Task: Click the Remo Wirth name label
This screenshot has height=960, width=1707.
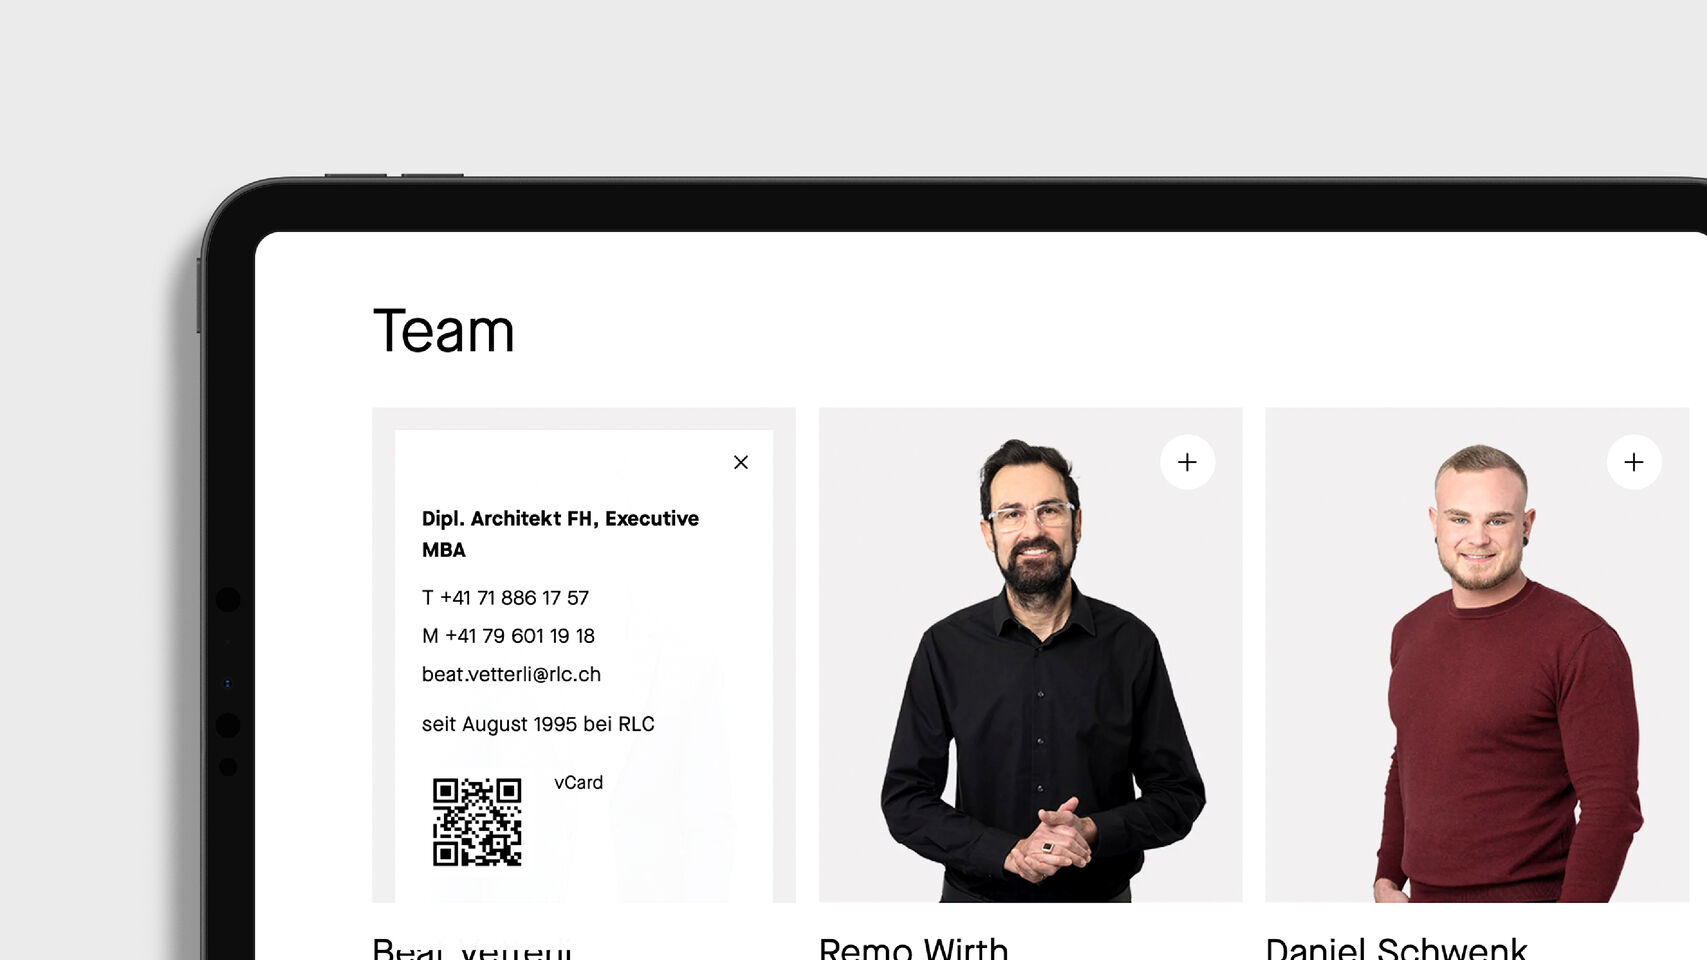Action: tap(913, 948)
